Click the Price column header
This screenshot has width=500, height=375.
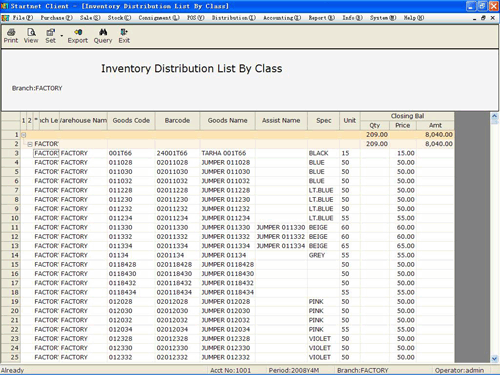tap(403, 125)
